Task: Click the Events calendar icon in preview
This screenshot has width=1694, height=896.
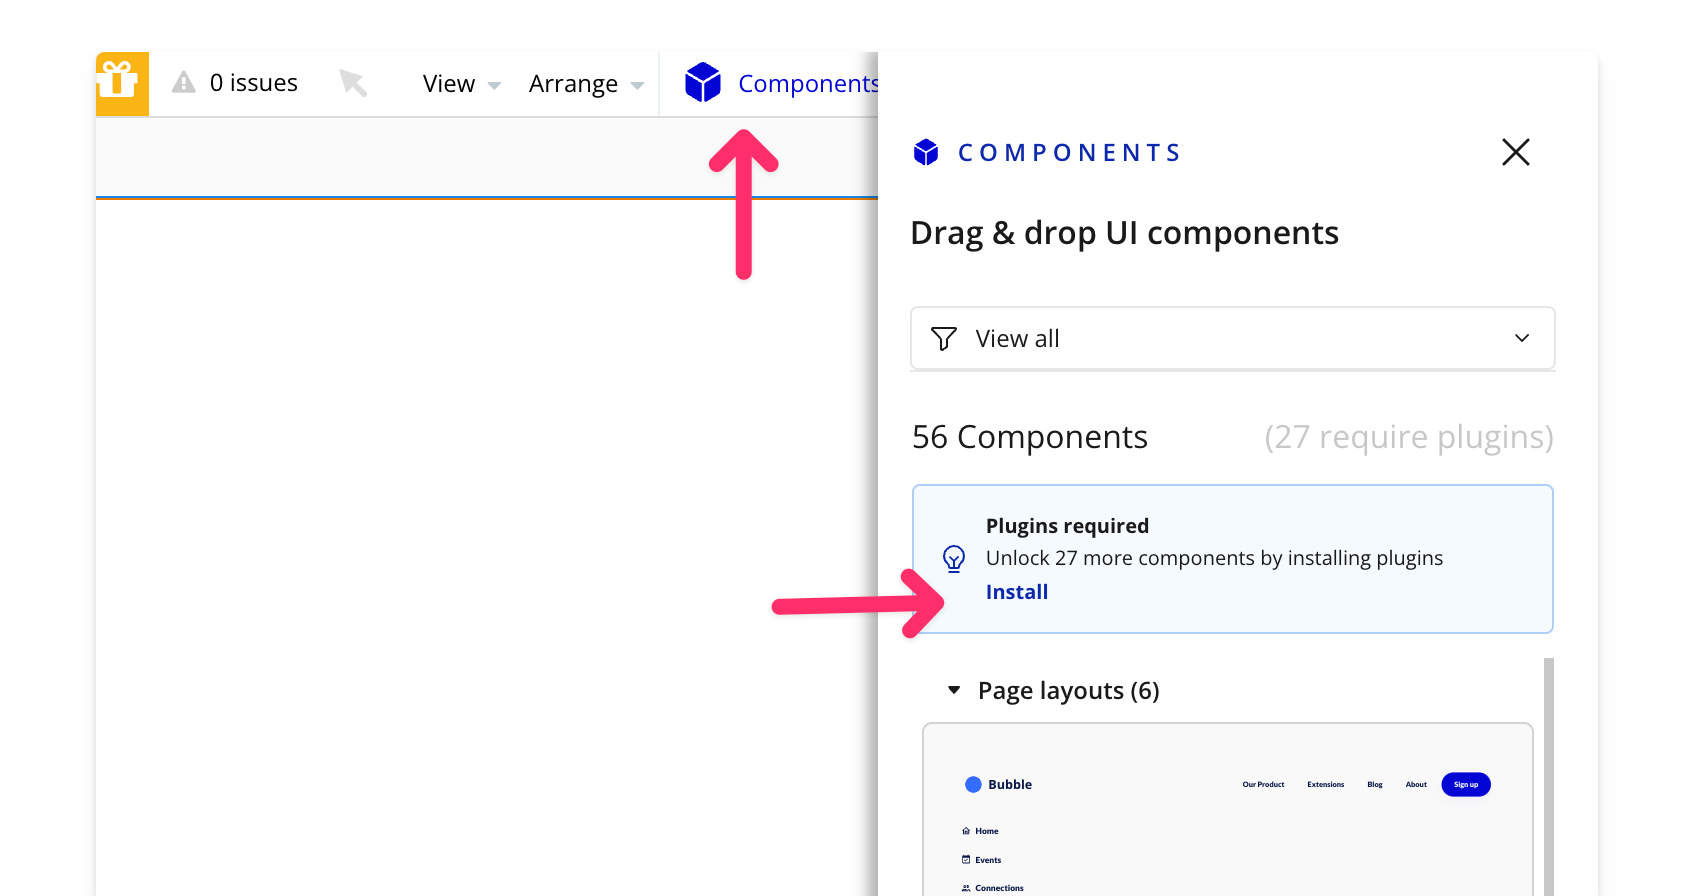Action: coord(966,860)
